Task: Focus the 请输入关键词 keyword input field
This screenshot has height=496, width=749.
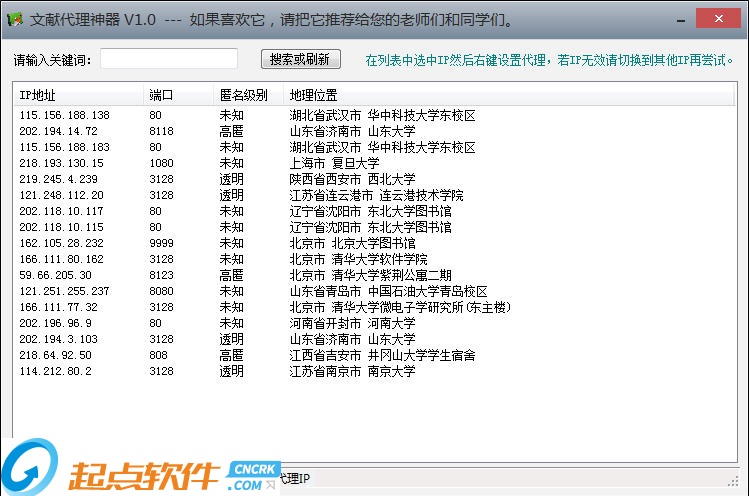Action: [169, 59]
